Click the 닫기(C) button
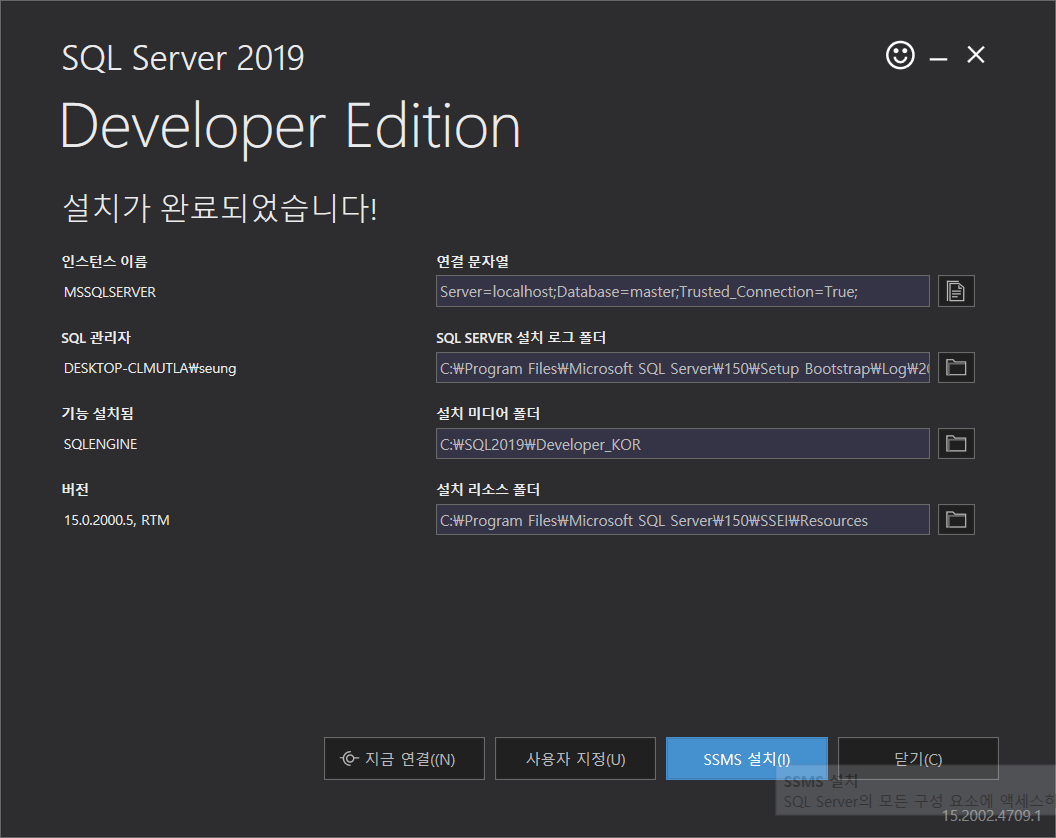This screenshot has width=1056, height=838. pyautogui.click(x=918, y=759)
